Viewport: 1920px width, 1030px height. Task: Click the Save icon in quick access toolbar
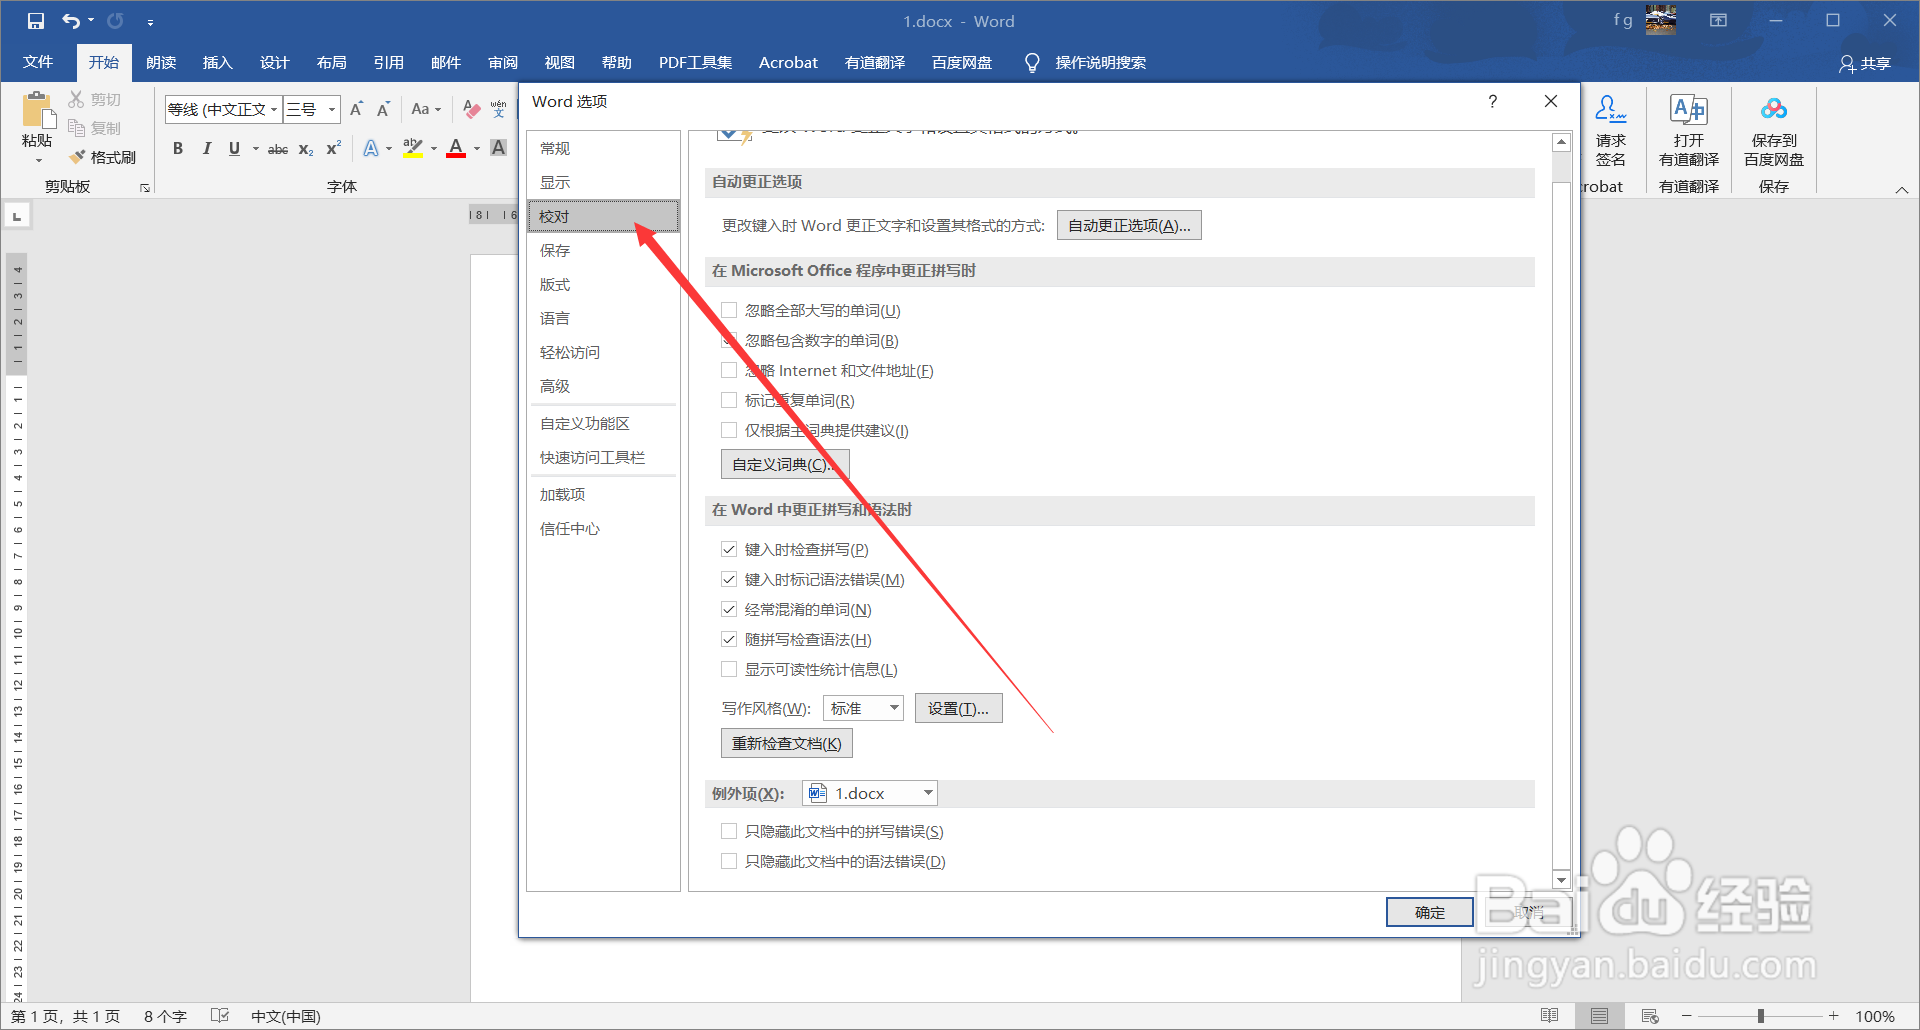pyautogui.click(x=36, y=21)
